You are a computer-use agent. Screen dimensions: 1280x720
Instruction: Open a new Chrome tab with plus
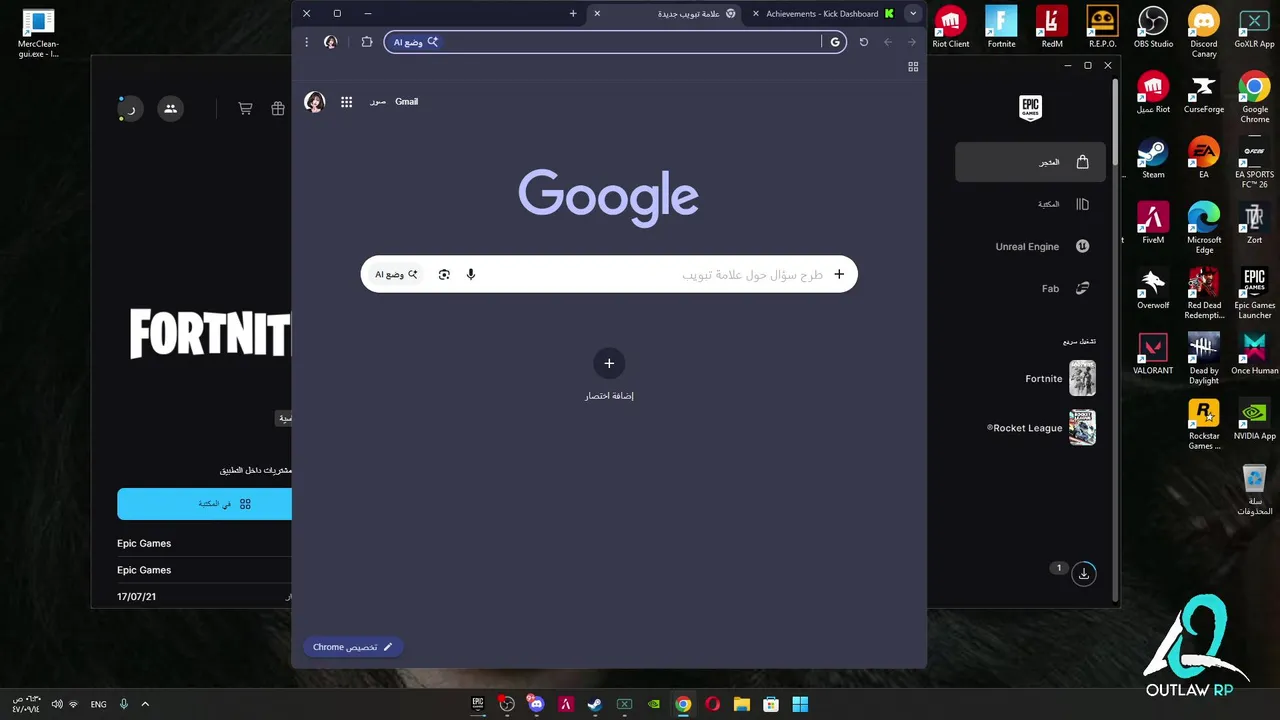pos(573,14)
